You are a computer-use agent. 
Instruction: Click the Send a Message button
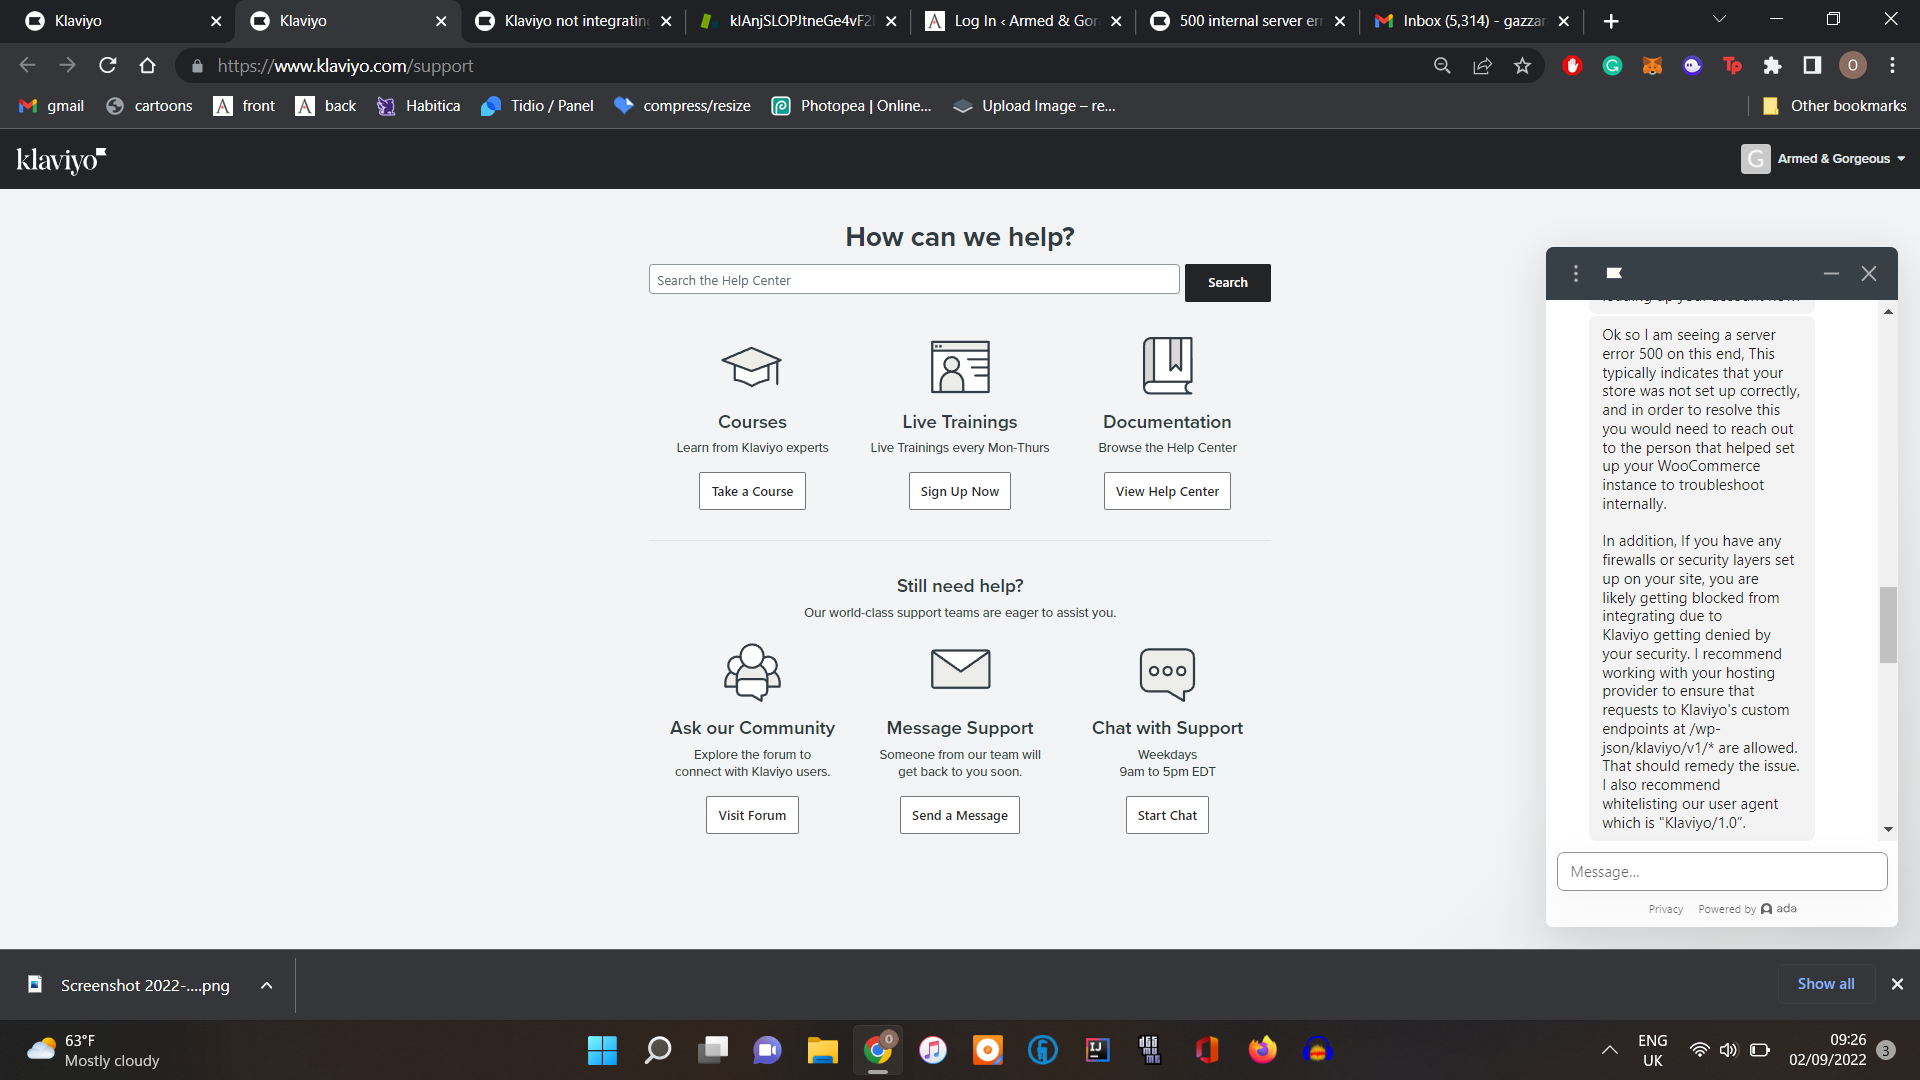tap(960, 815)
